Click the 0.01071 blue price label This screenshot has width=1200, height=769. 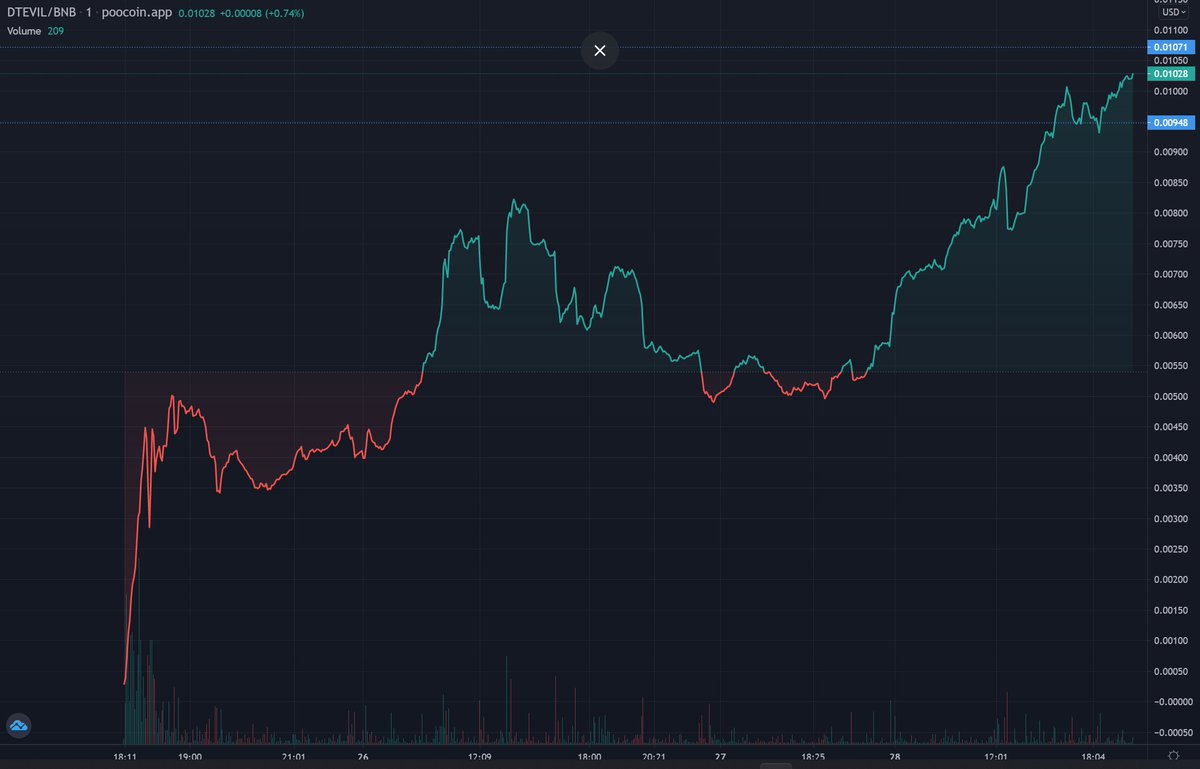[x=1170, y=47]
